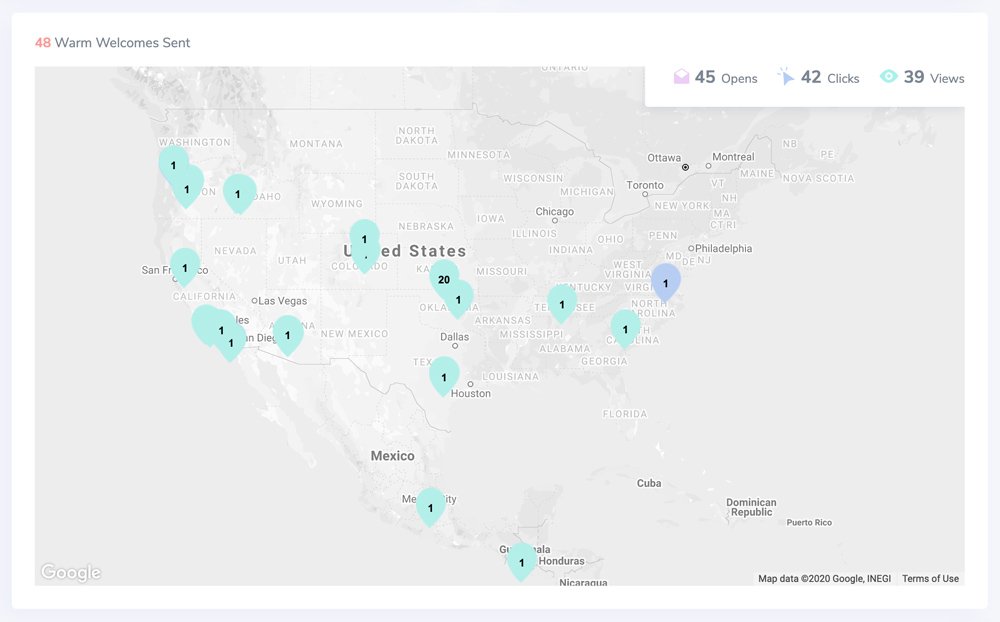The image size is (1000, 622).
Task: Click the envelope Opens icon
Action: pos(682,76)
